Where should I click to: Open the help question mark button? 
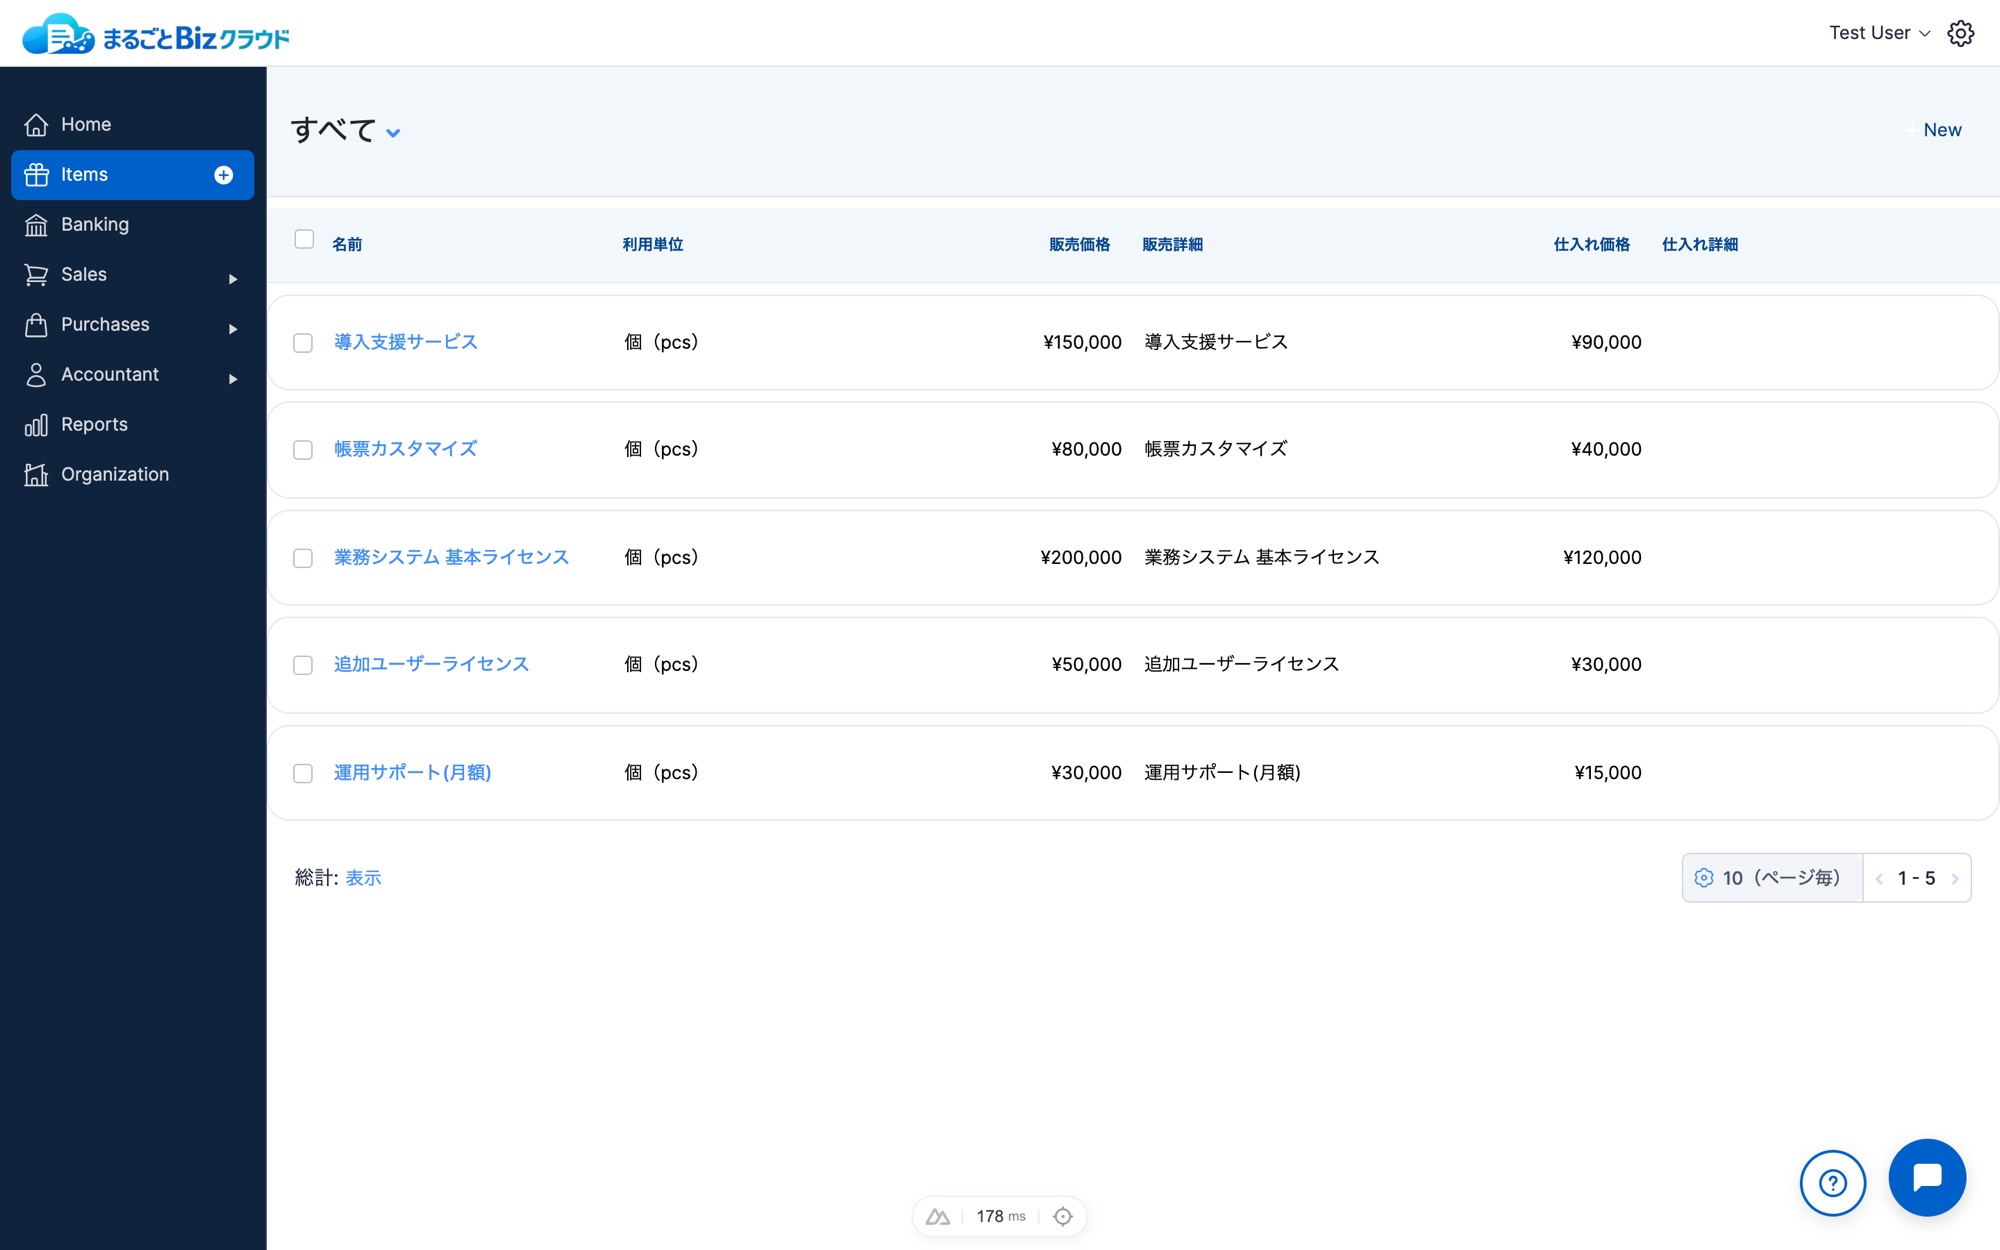point(1832,1183)
